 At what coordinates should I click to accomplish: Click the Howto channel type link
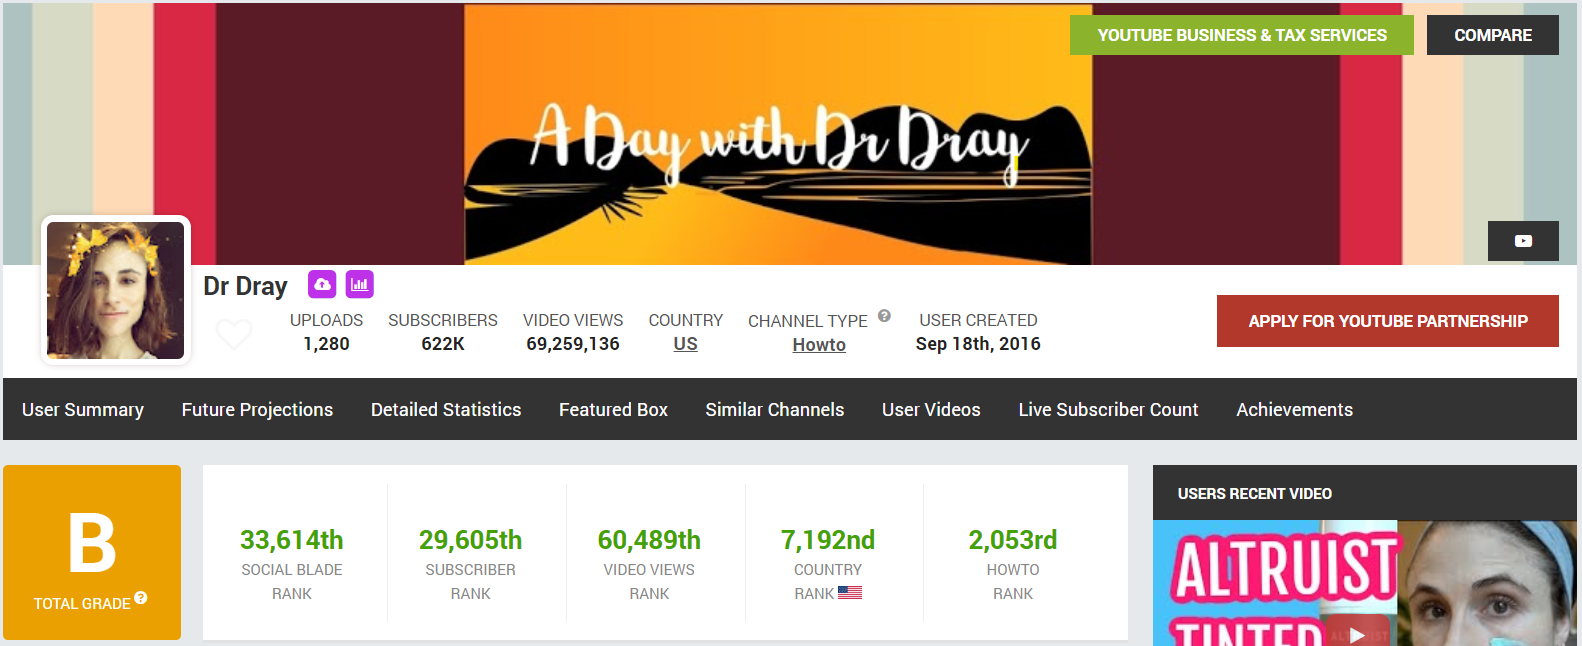tap(819, 345)
